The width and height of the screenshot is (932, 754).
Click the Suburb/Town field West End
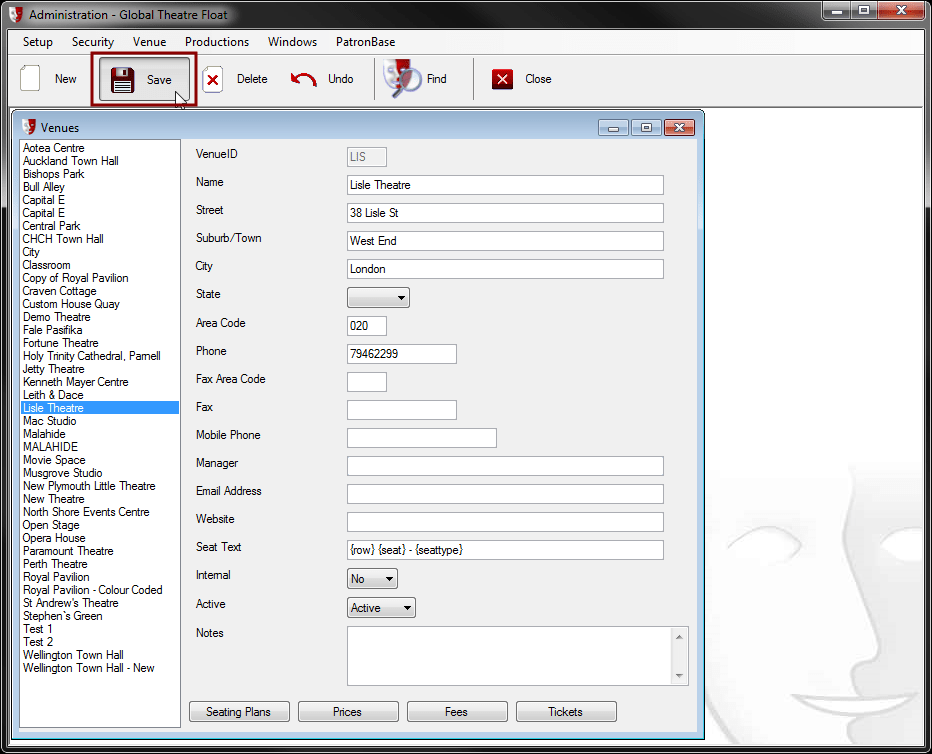coord(505,241)
